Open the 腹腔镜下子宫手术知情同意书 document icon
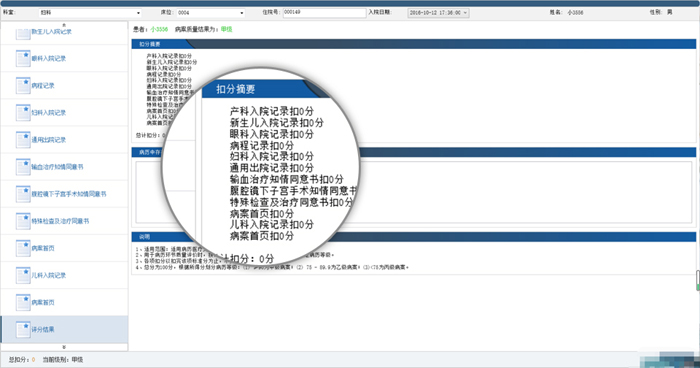The image size is (700, 368). (23, 194)
